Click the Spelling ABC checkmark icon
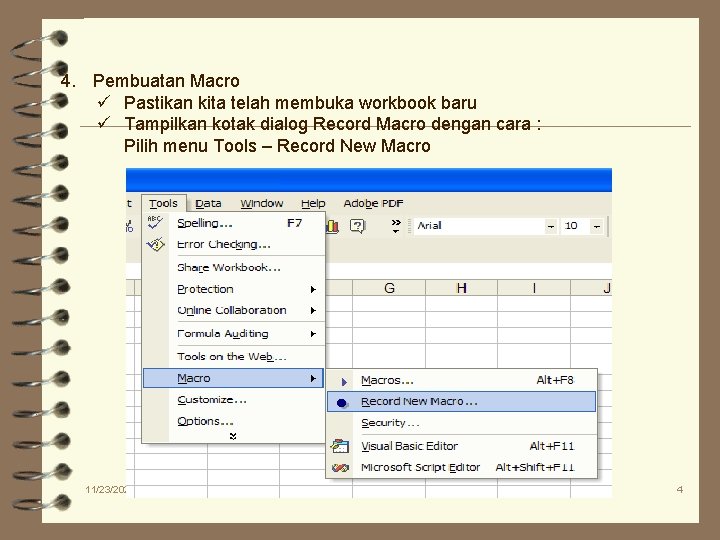The image size is (720, 540). 155,222
